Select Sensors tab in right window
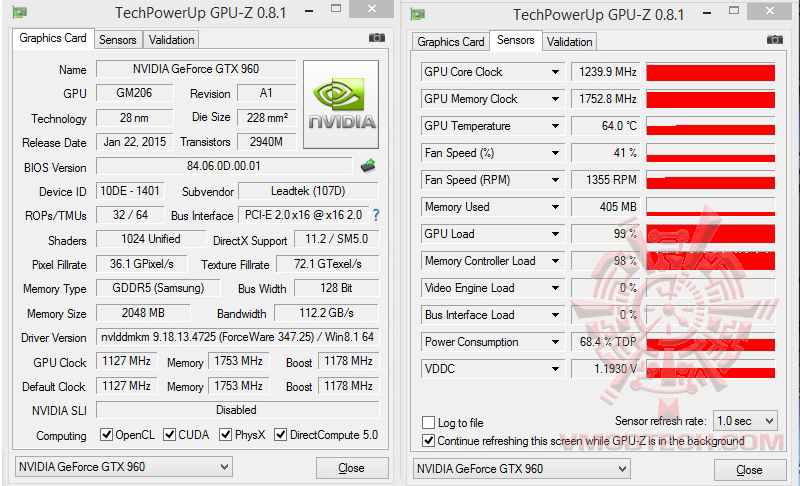Viewport: 800px width, 486px height. 515,40
